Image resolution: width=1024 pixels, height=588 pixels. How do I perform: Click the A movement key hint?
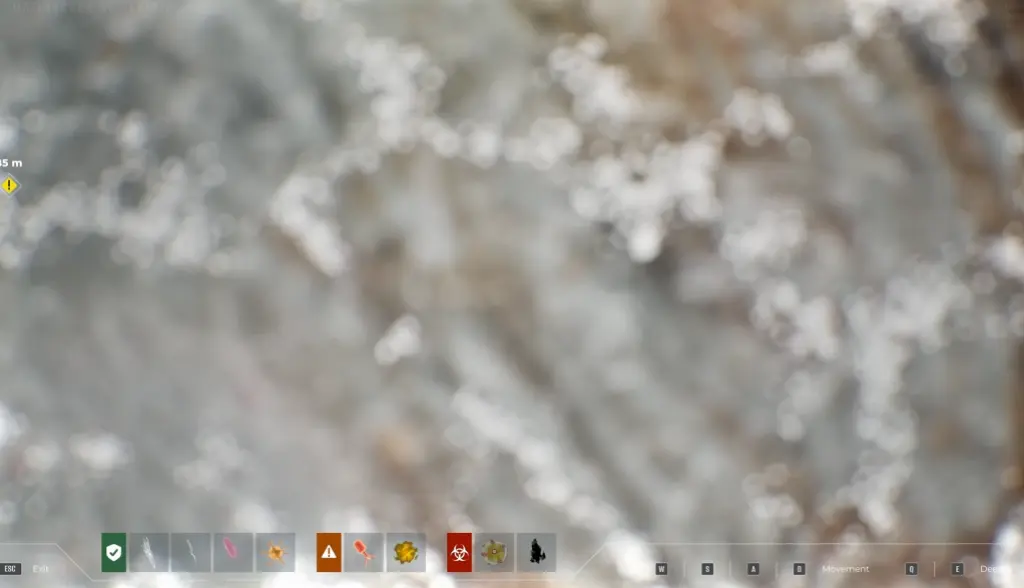coord(753,569)
